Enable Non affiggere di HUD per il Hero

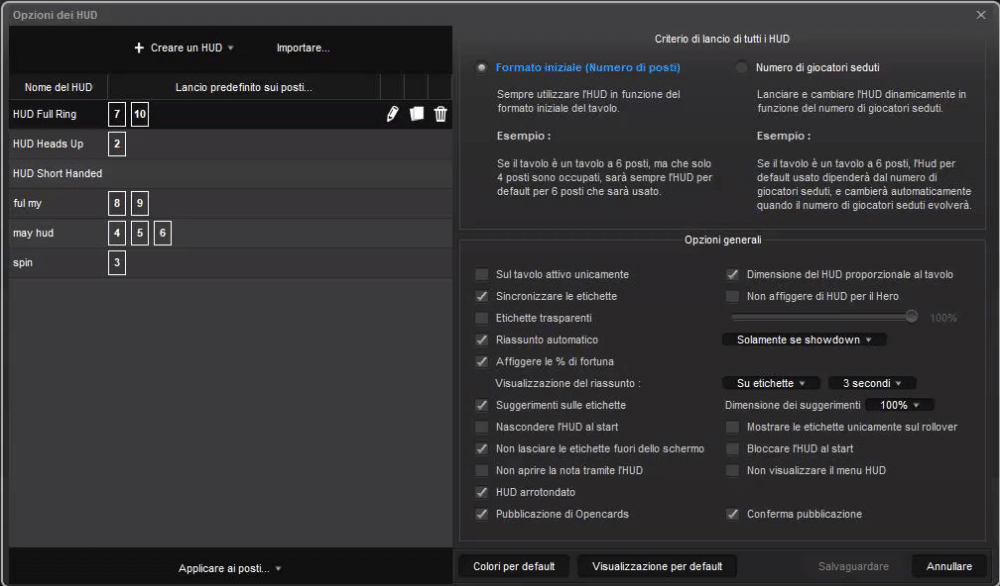point(732,296)
